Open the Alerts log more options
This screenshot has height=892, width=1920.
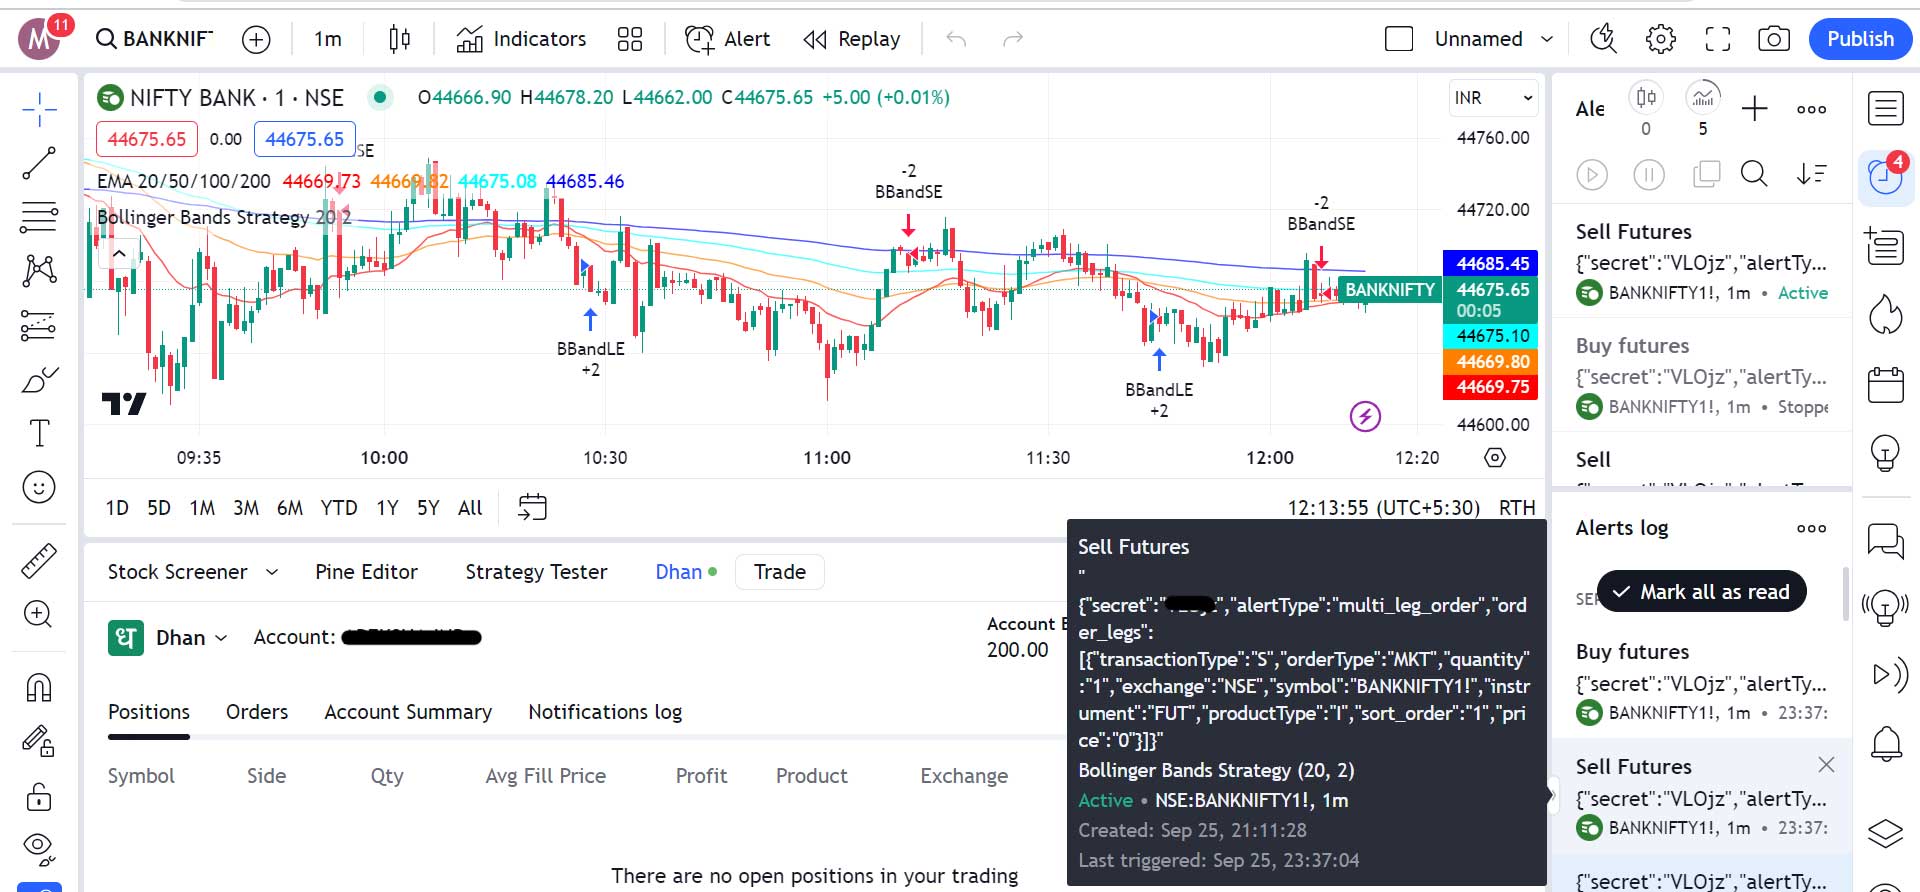point(1811,528)
